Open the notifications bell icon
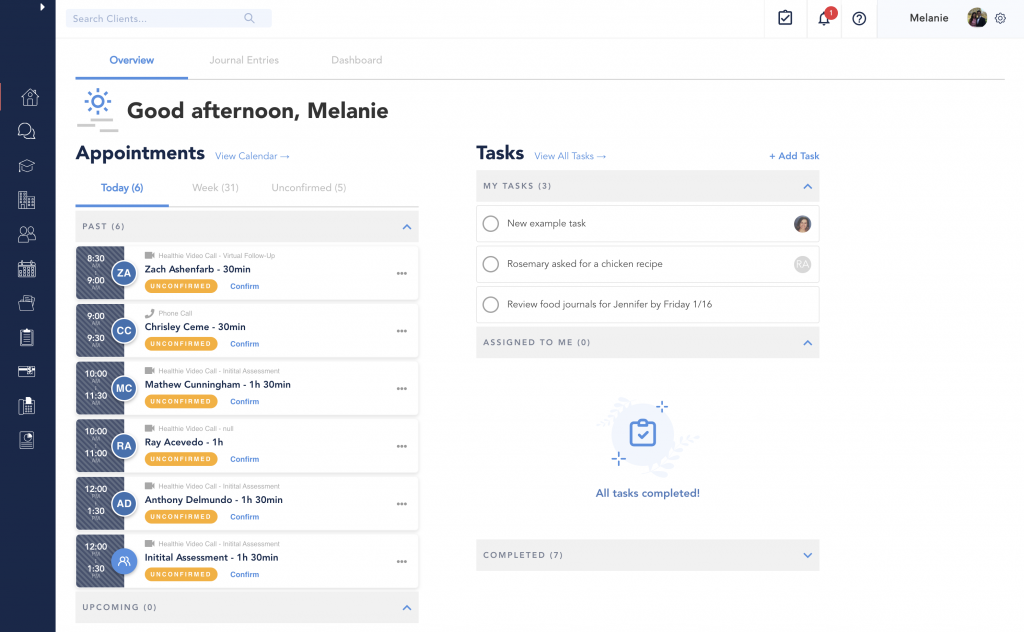1024x632 pixels. (824, 18)
